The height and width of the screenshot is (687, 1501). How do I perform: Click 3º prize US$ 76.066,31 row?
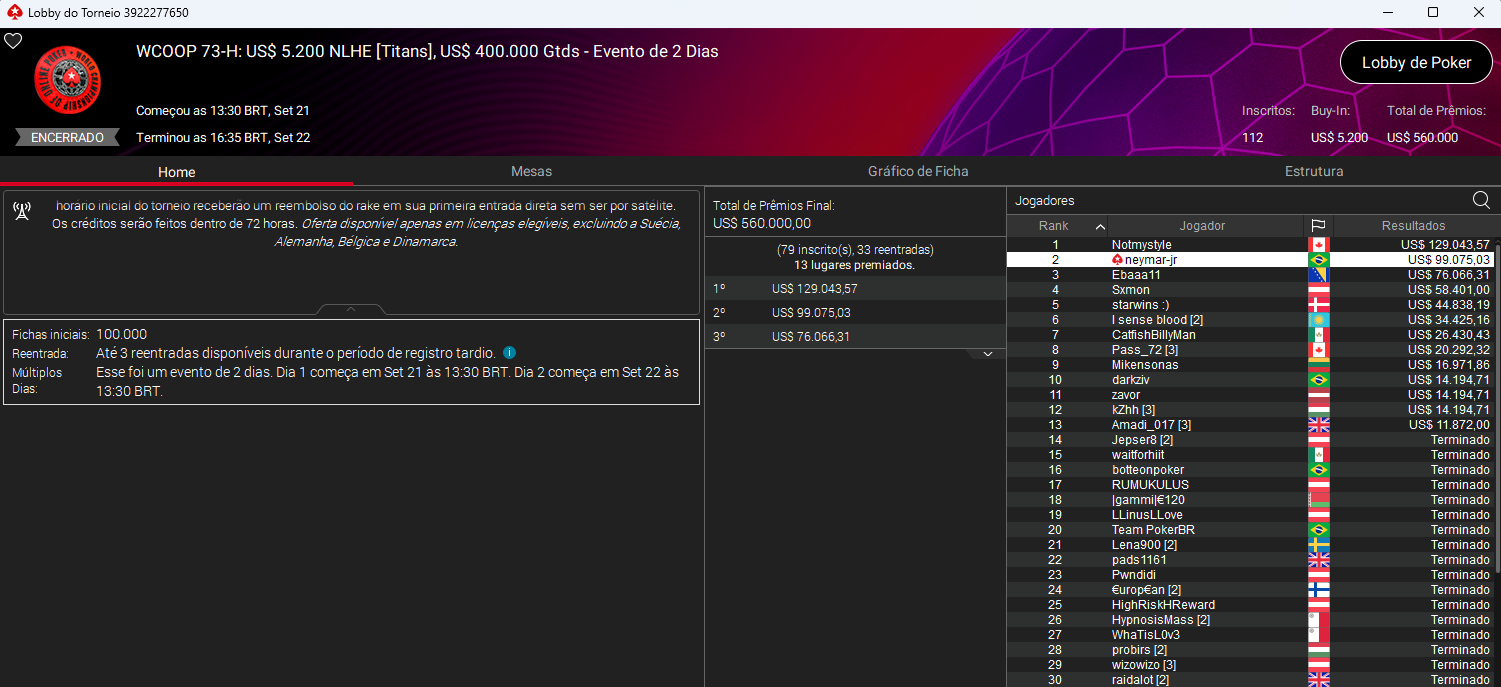(855, 336)
